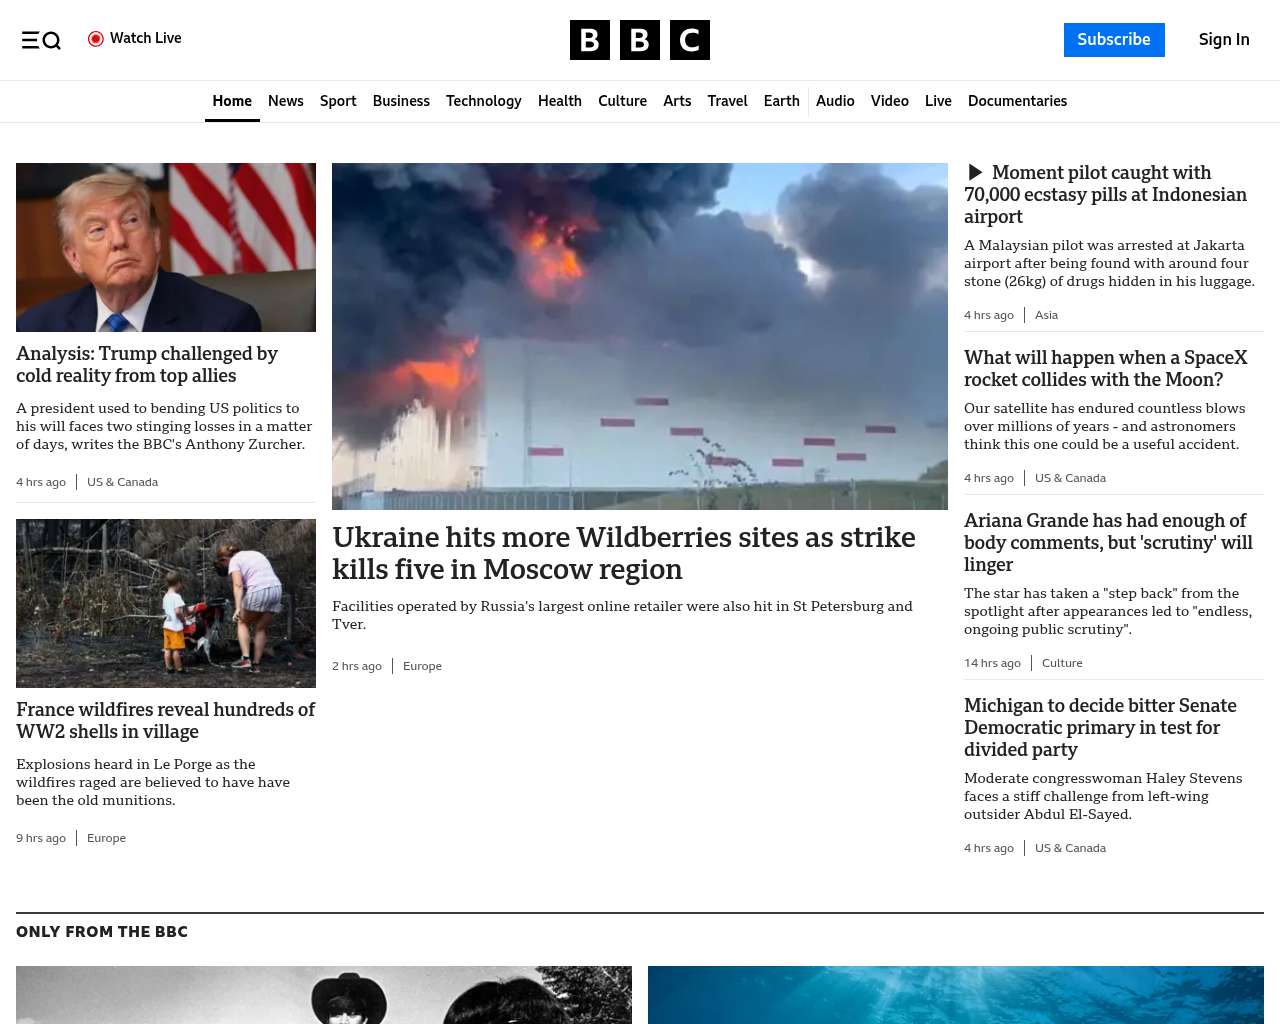Open the Trump photo thumbnail
Screen dimensions: 1280x1024
(x=166, y=247)
